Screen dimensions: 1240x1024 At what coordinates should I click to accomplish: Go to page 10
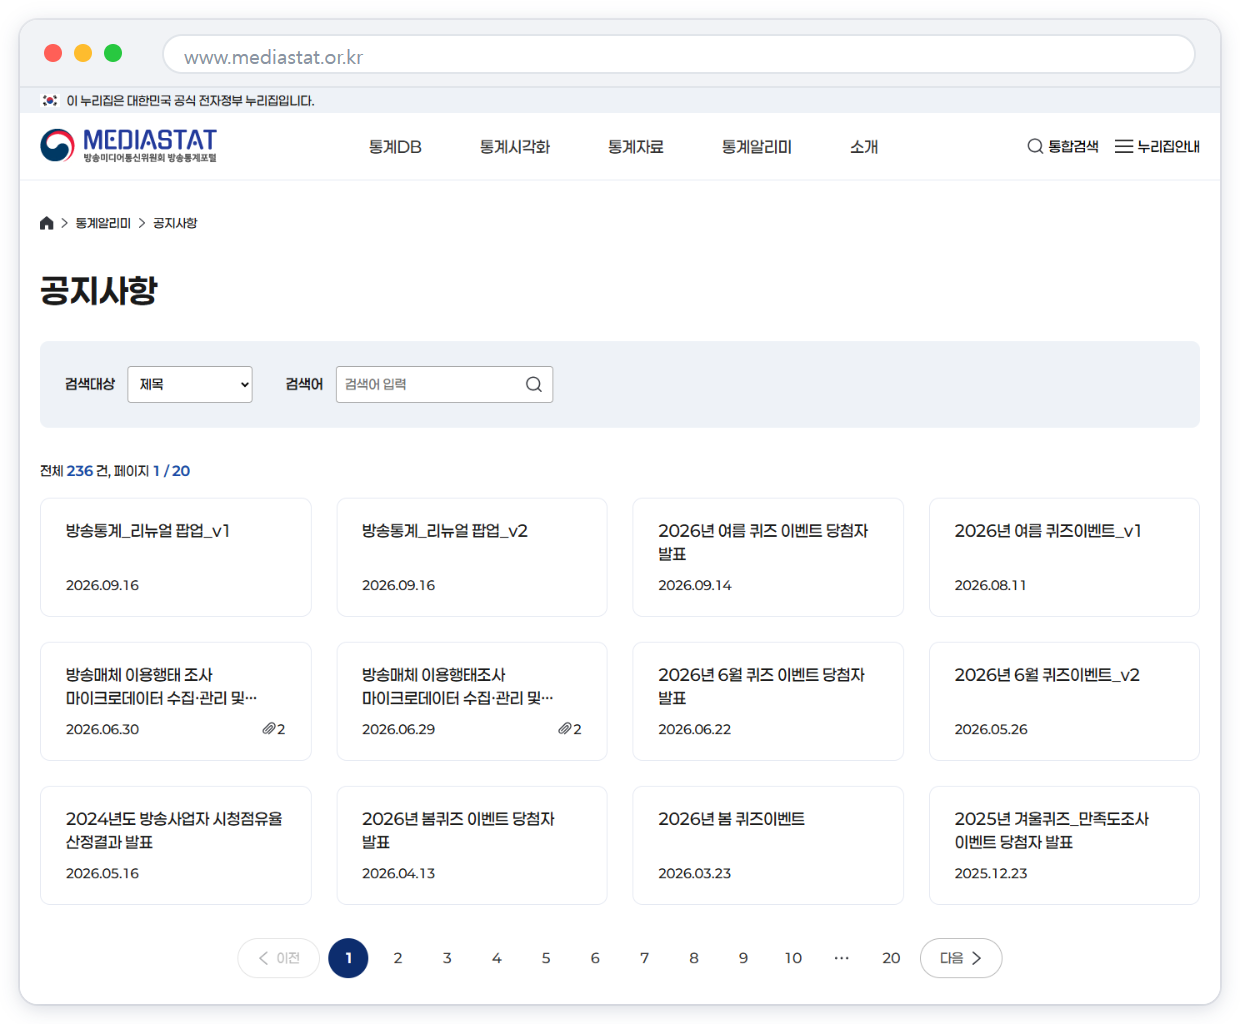pos(793,958)
